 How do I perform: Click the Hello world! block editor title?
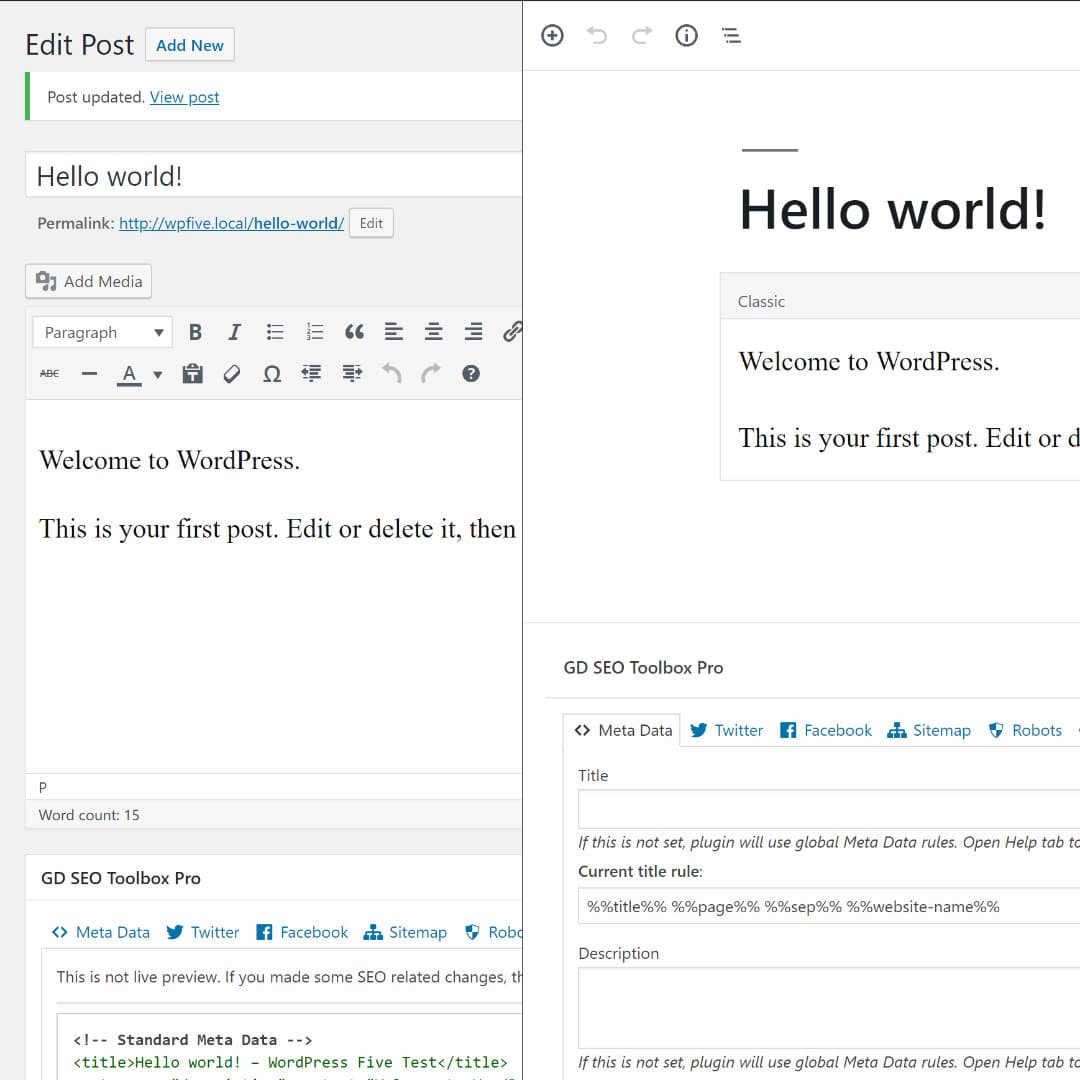pyautogui.click(x=893, y=209)
